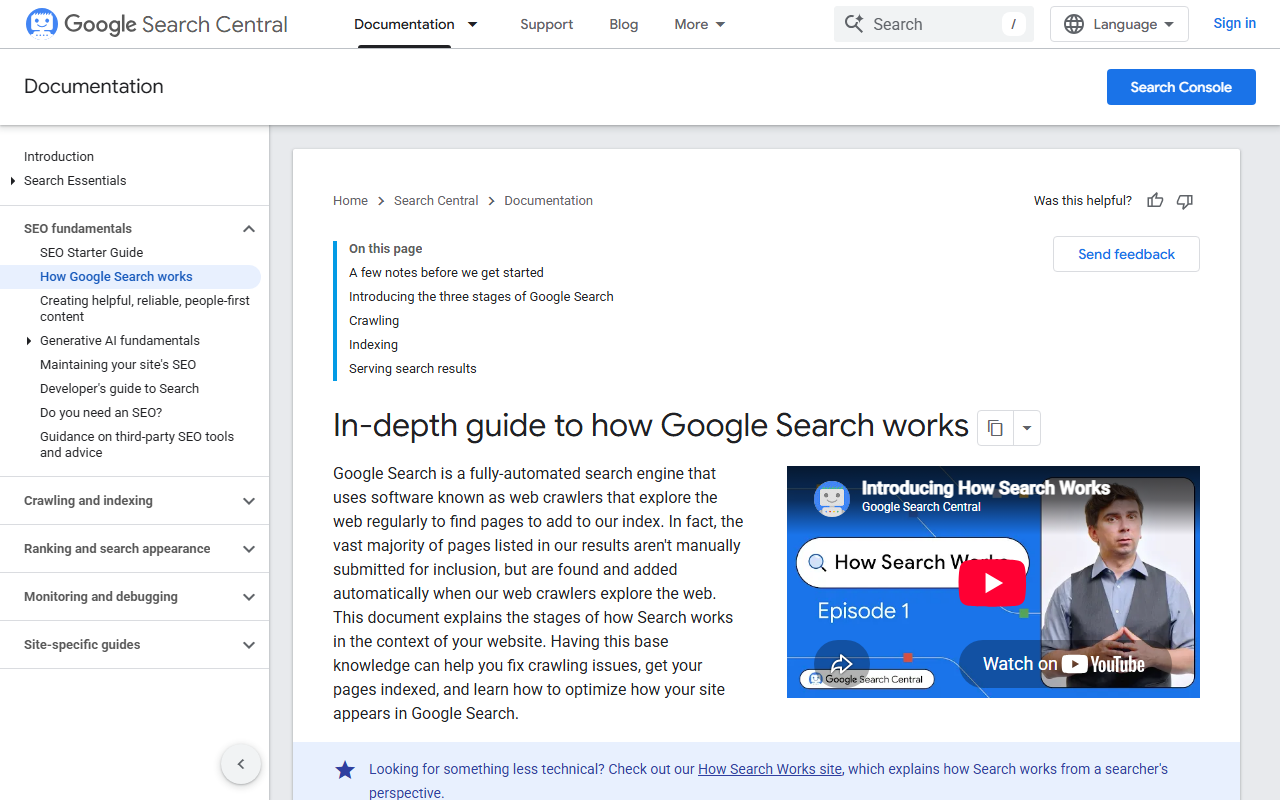The width and height of the screenshot is (1280, 800).
Task: Expand Crawling and indexing section
Action: tap(249, 501)
